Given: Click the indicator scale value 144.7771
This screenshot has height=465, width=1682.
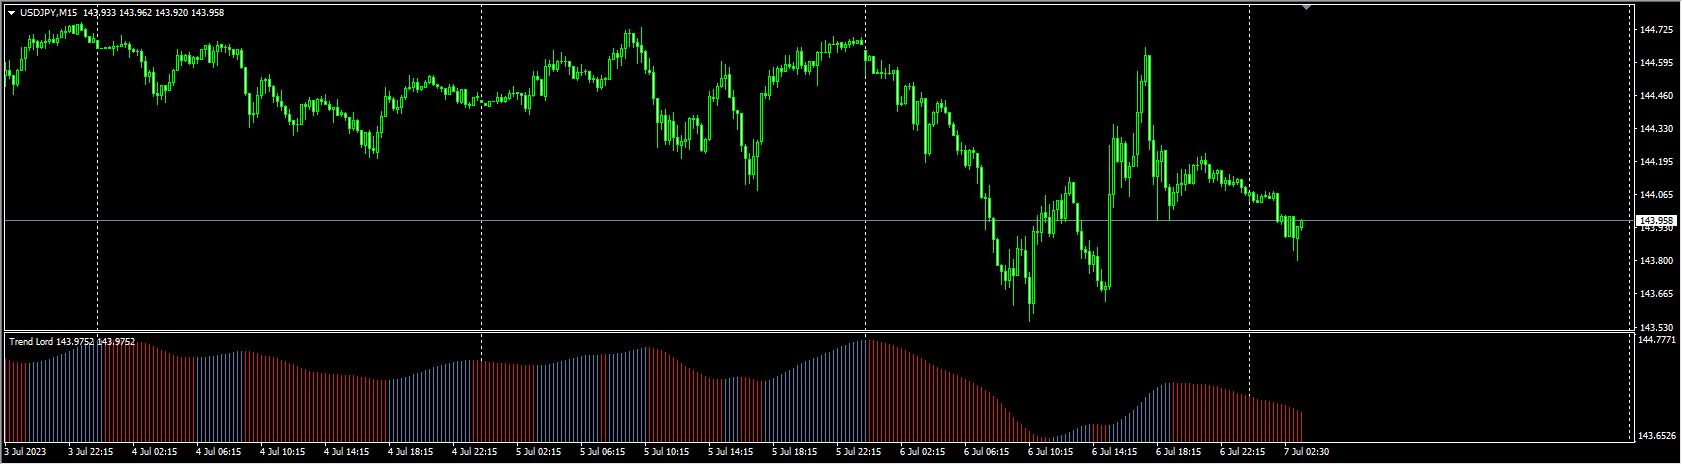Looking at the screenshot, I should (x=1658, y=340).
